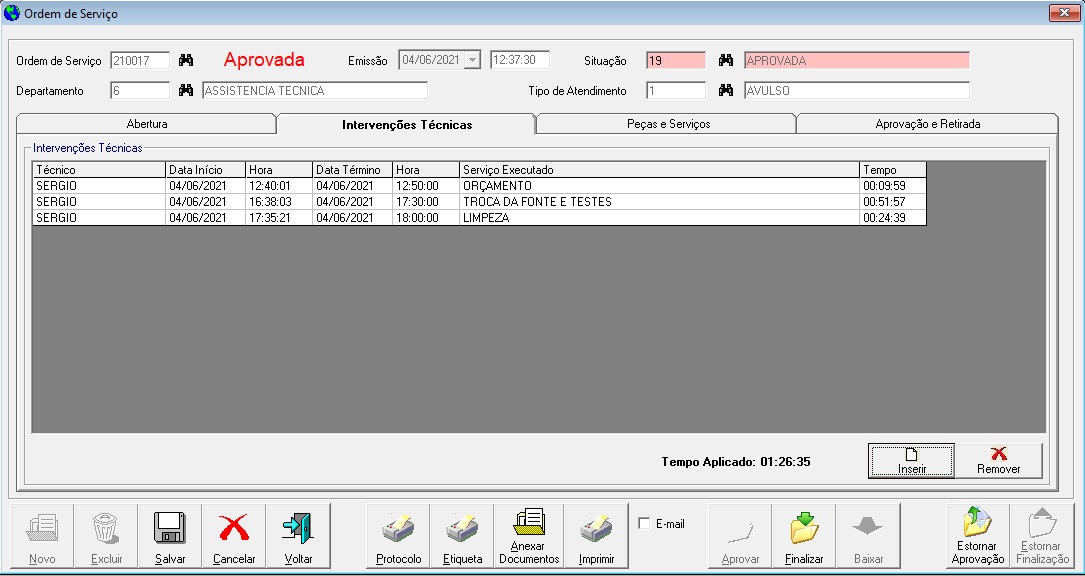1085x576 pixels.
Task: Click the Imprimir printer icon
Action: pyautogui.click(x=596, y=528)
